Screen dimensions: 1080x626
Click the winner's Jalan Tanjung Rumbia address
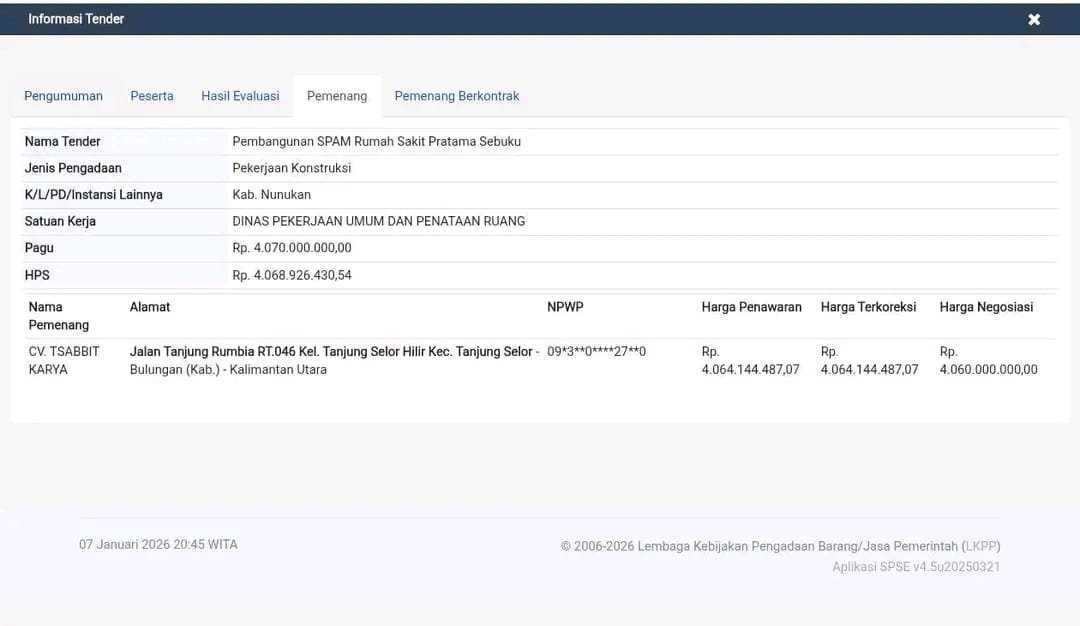click(334, 360)
